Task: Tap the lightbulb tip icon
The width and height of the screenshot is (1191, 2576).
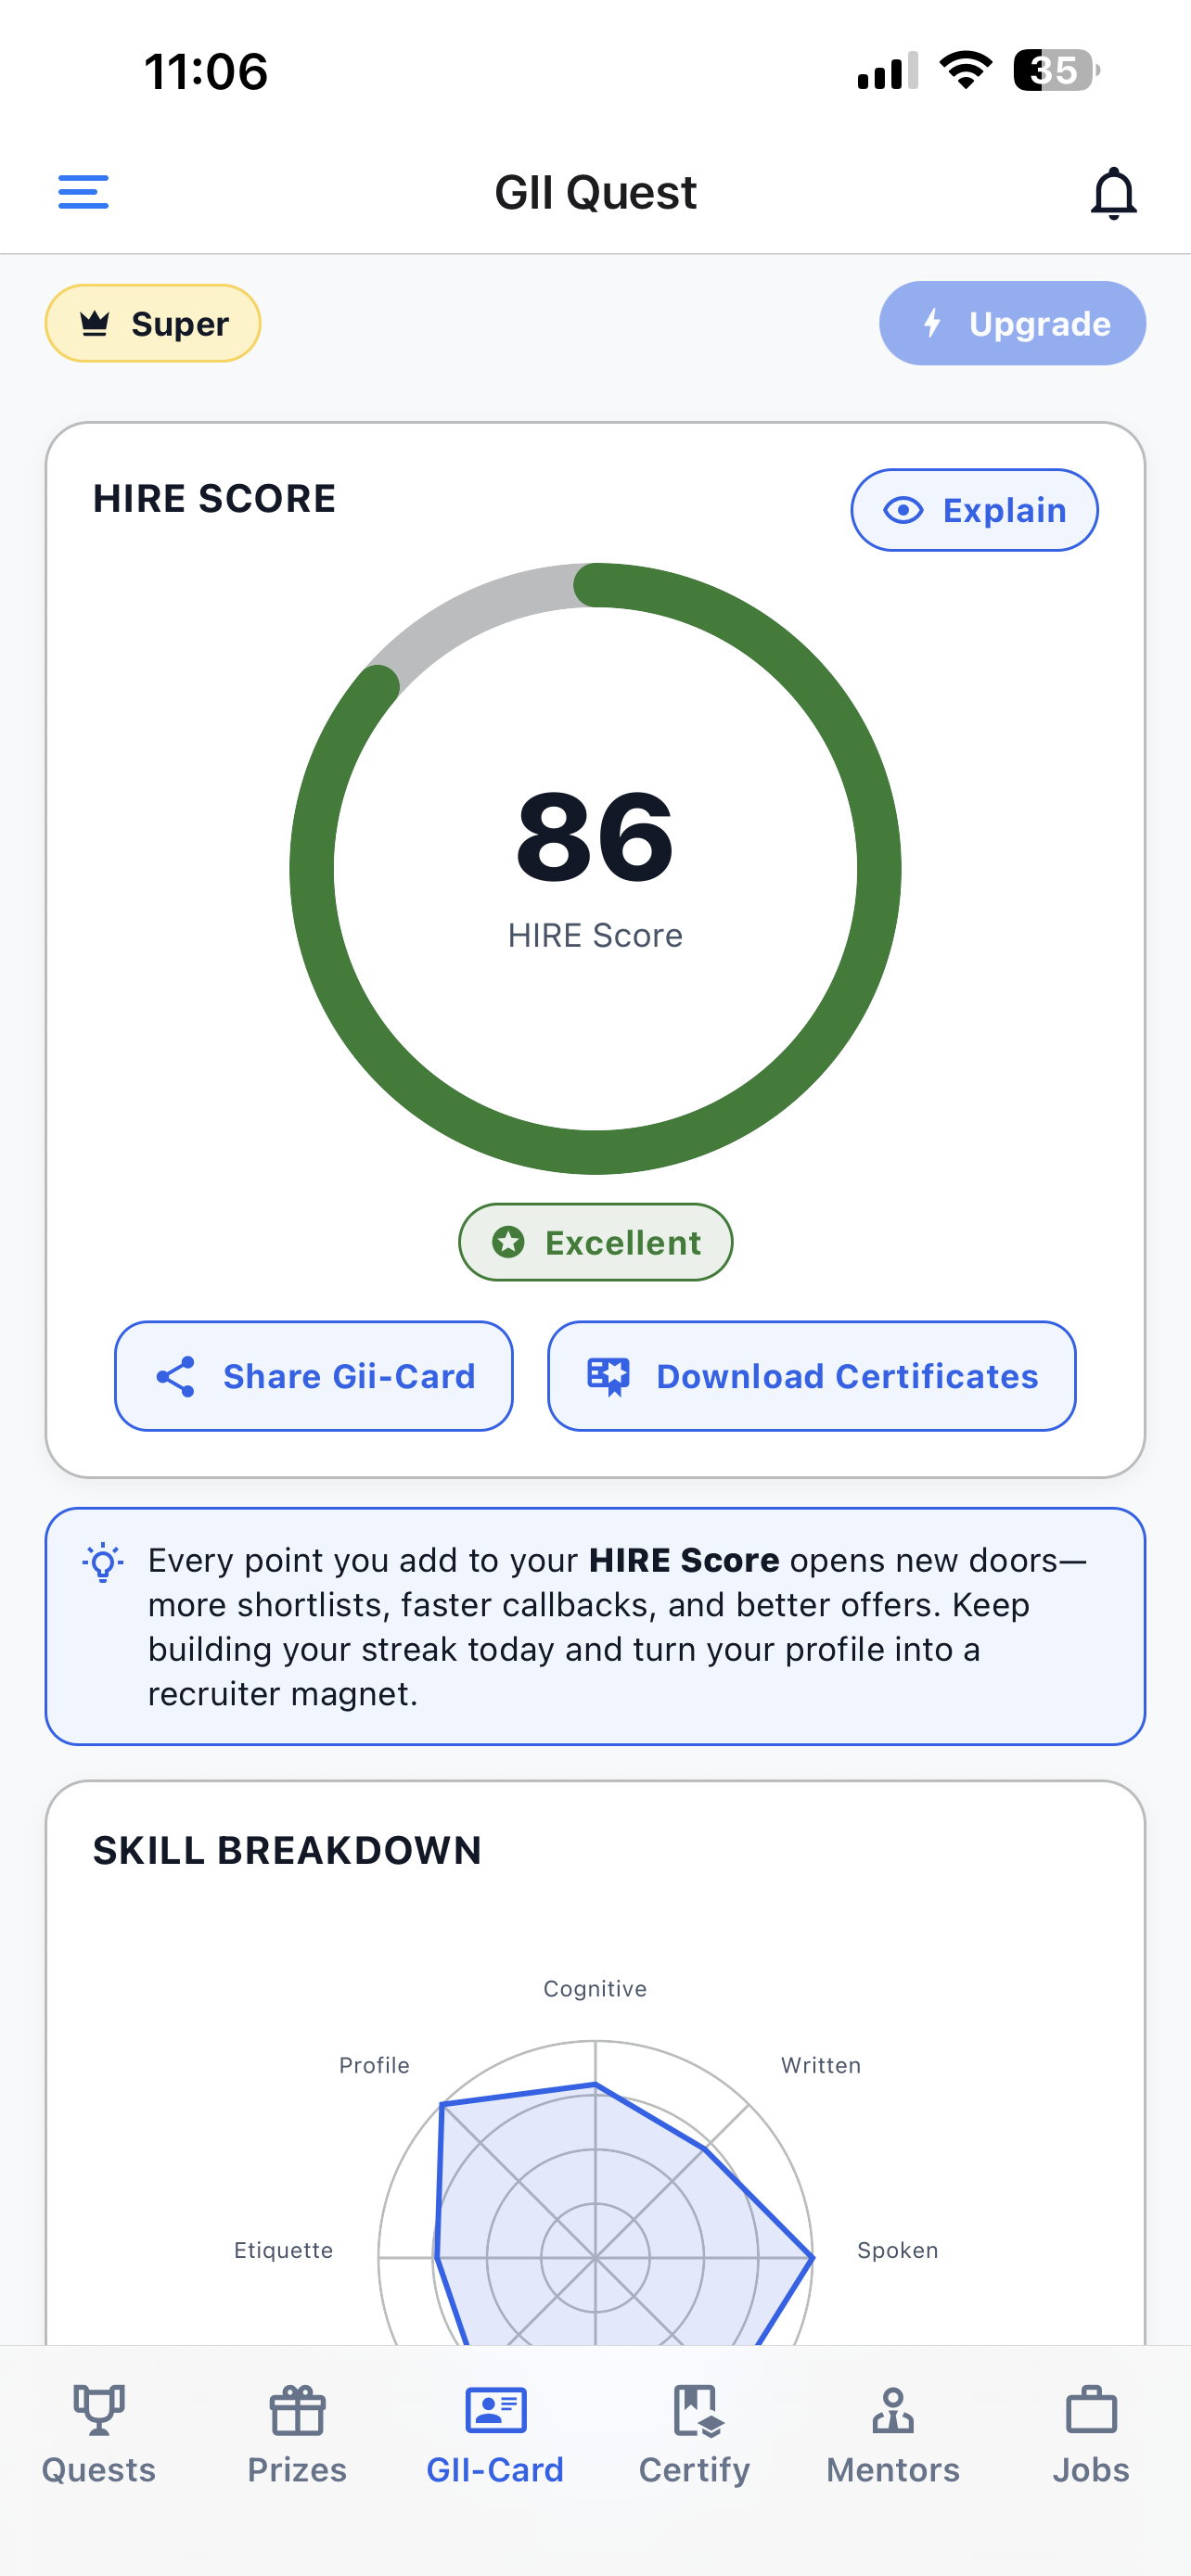Action: point(103,1562)
